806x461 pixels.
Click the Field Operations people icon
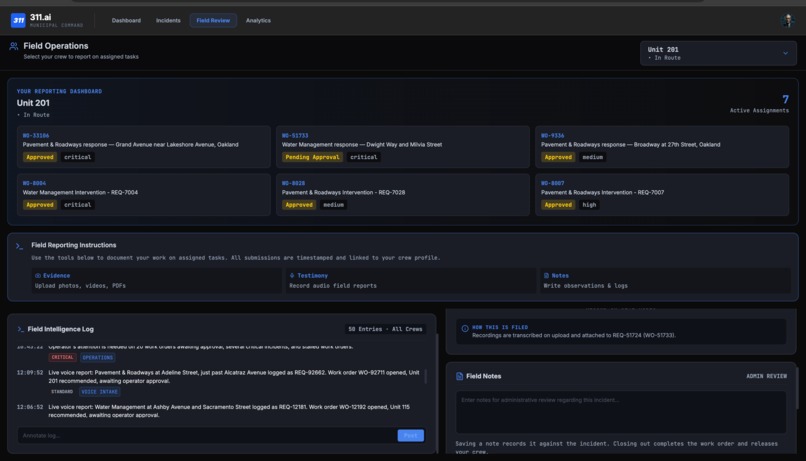[14, 46]
